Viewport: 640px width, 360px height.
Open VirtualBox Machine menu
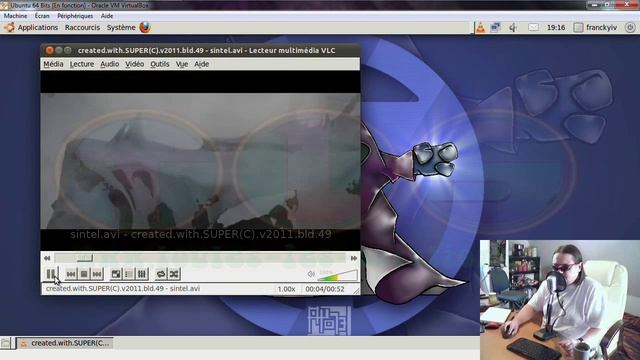16,16
